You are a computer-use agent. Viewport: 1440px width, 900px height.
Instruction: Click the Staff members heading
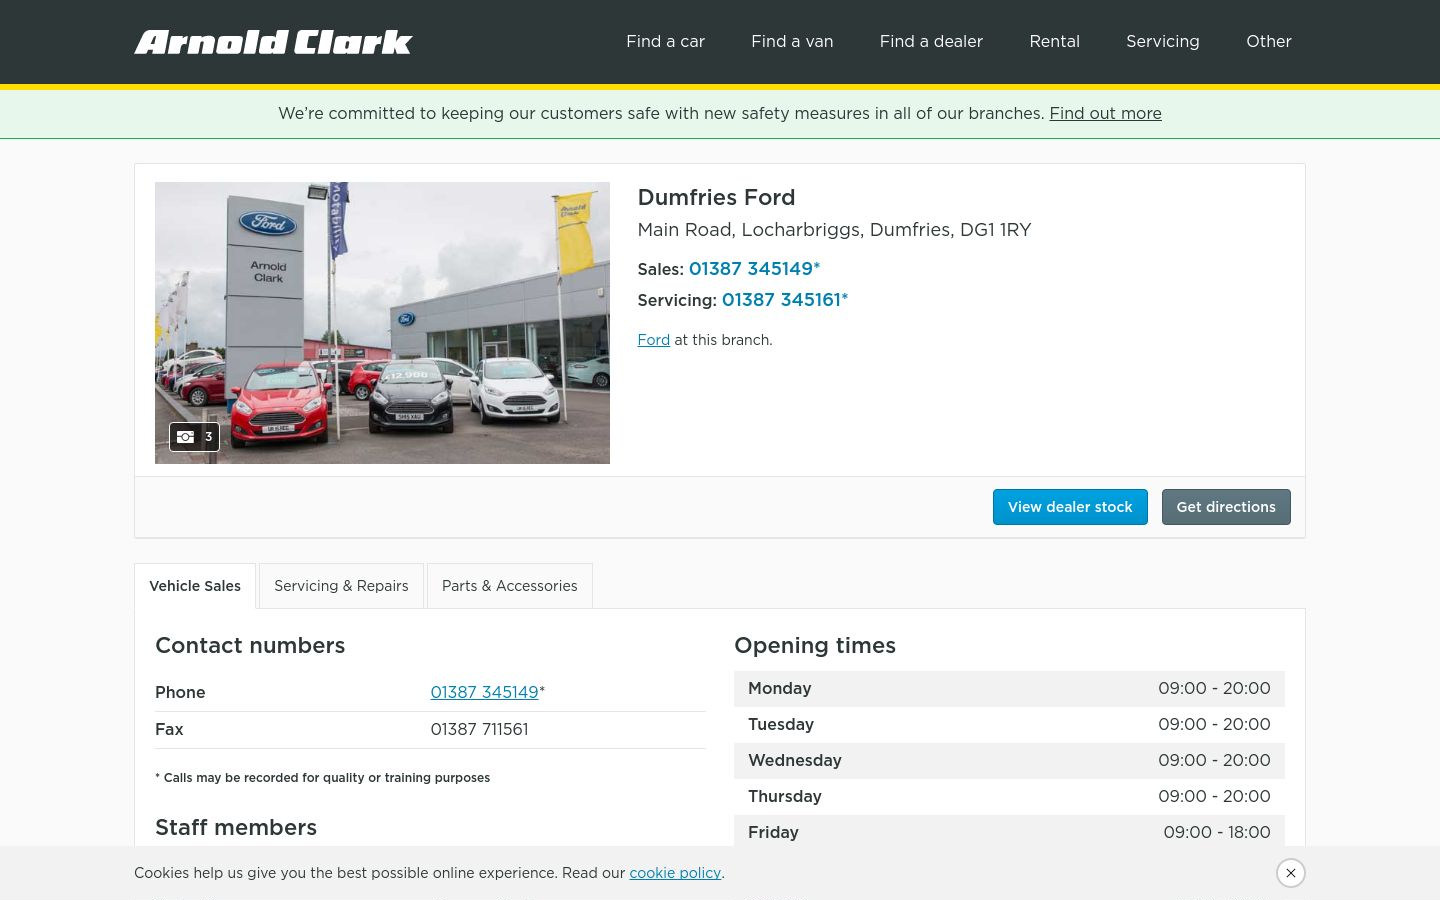(x=236, y=828)
